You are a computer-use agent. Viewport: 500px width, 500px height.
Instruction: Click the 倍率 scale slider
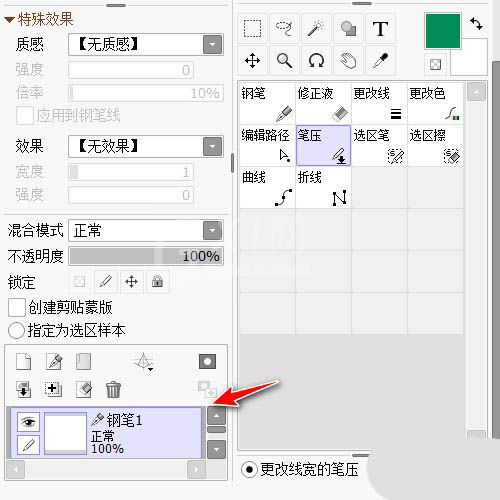tap(146, 93)
